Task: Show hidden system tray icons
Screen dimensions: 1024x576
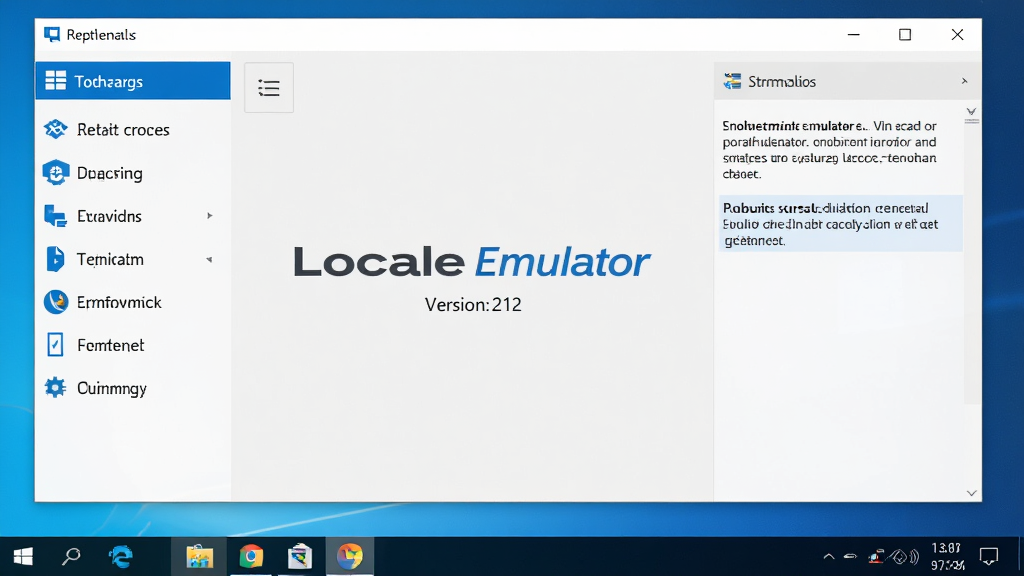Action: tap(829, 556)
